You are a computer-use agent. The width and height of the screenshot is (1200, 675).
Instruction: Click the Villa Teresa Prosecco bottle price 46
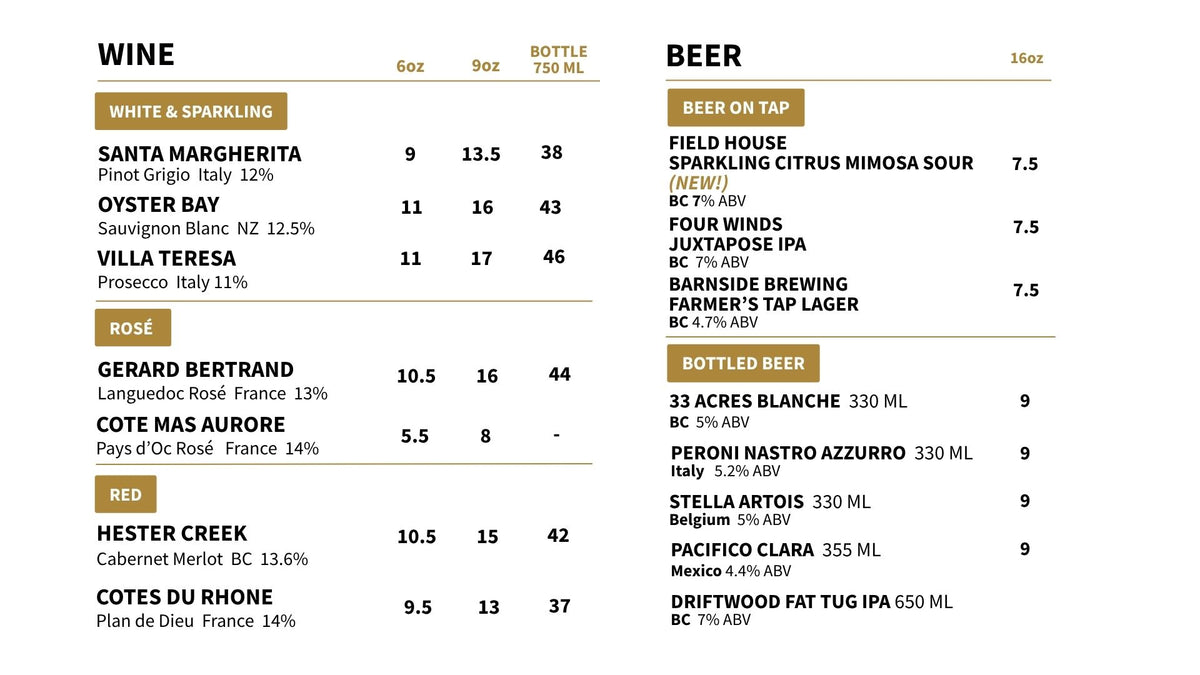[x=554, y=257]
